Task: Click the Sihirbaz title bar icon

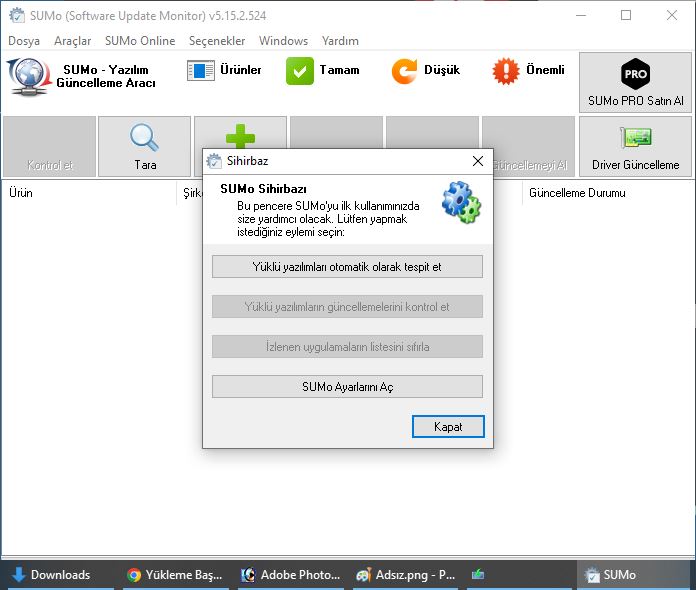Action: click(x=214, y=161)
